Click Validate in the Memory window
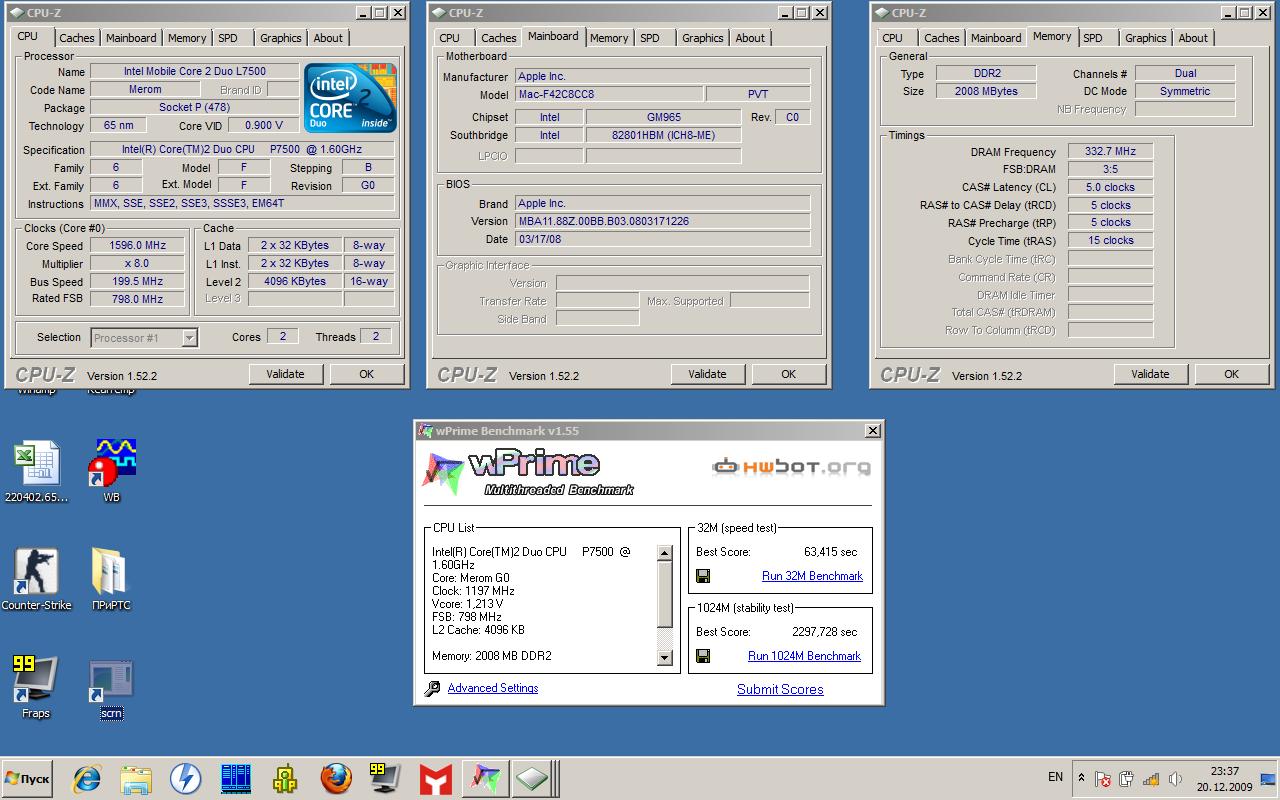Screen dimensions: 1280x800 (x=1150, y=374)
